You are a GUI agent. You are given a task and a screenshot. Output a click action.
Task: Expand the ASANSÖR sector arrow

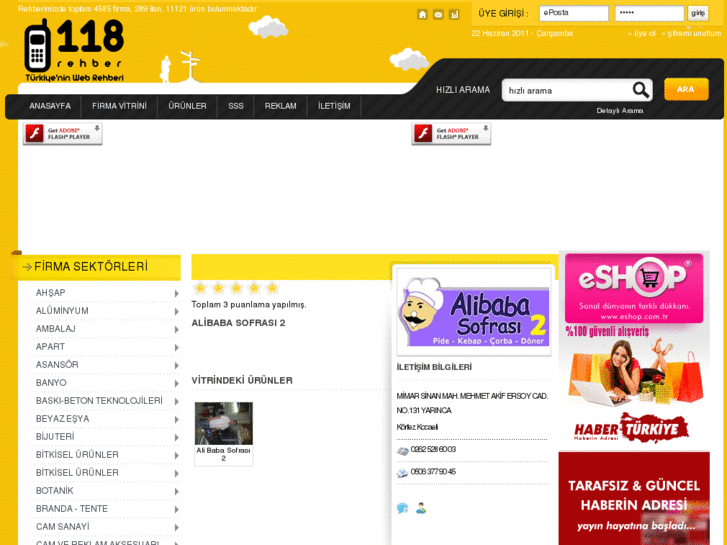pyautogui.click(x=177, y=366)
